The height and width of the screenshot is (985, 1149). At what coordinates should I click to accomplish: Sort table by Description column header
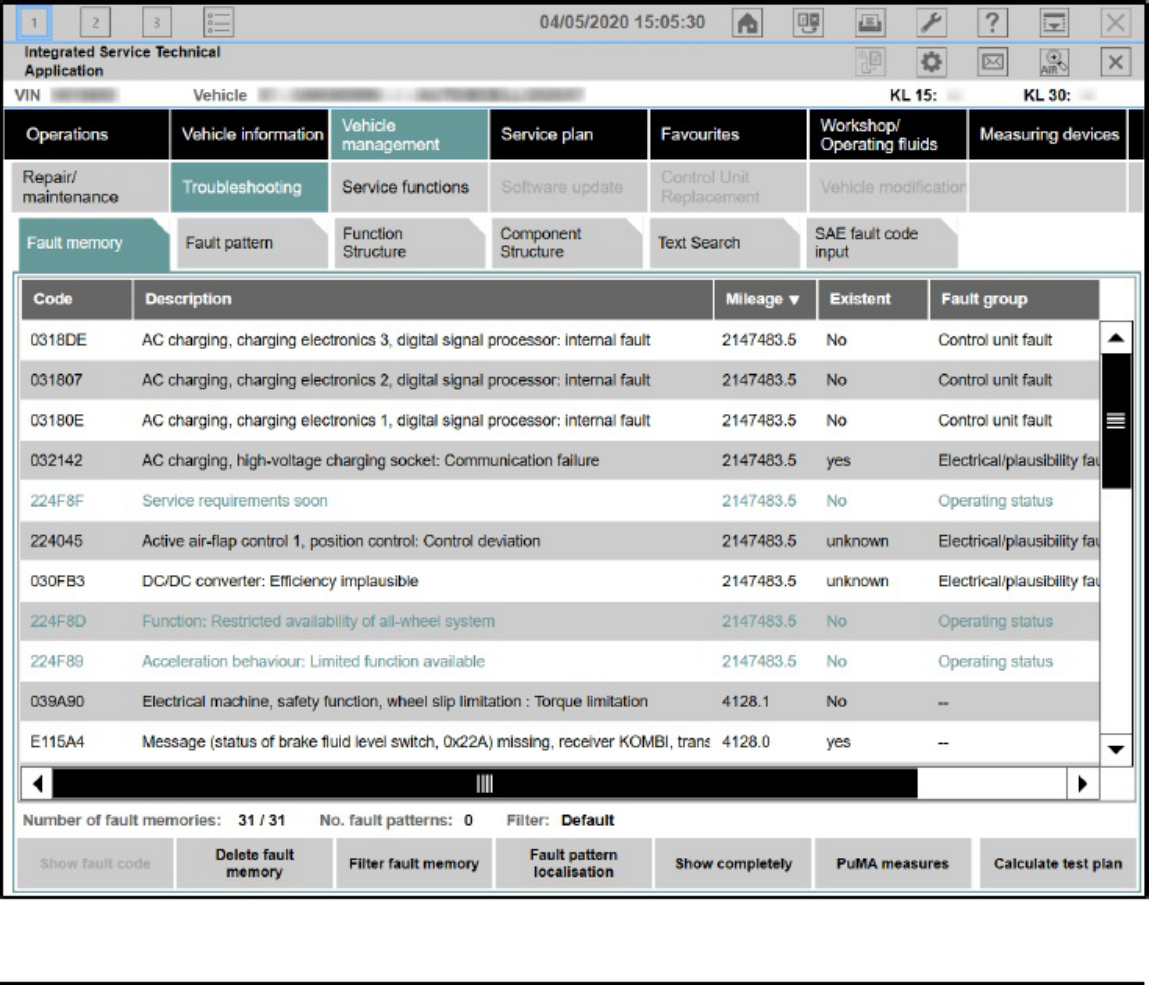click(423, 299)
